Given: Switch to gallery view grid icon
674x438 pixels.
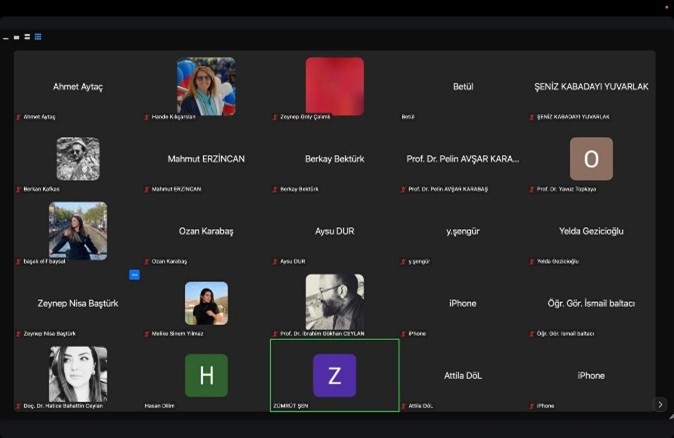Looking at the screenshot, I should tap(38, 37).
